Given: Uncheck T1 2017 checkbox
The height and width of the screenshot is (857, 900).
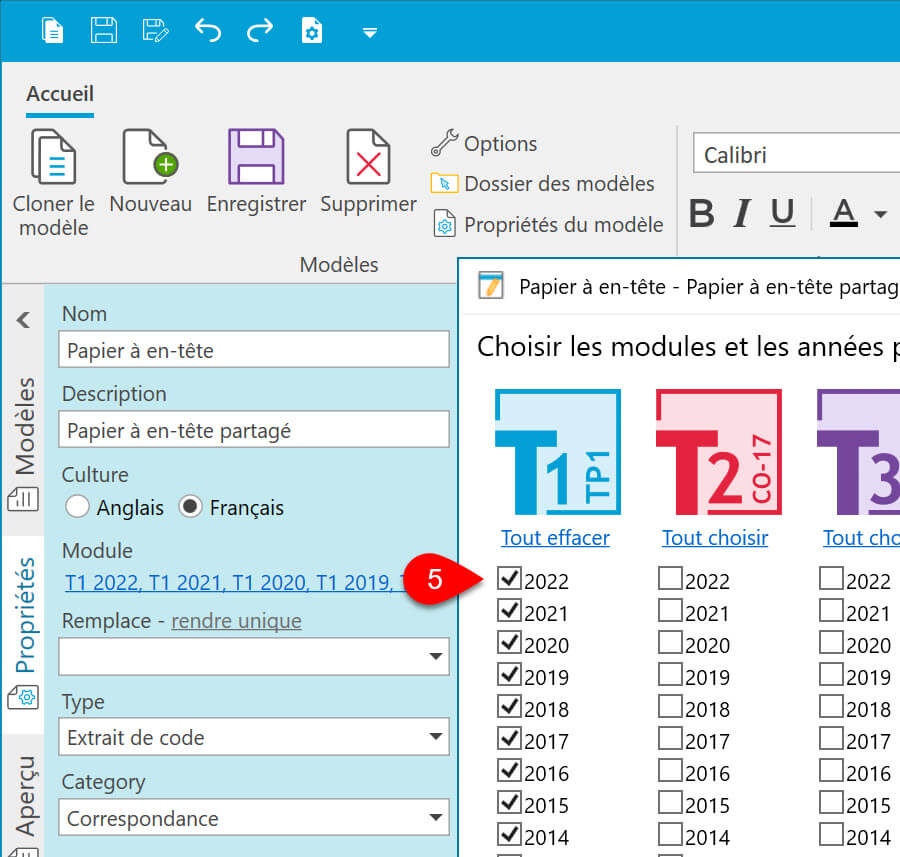Looking at the screenshot, I should (509, 738).
